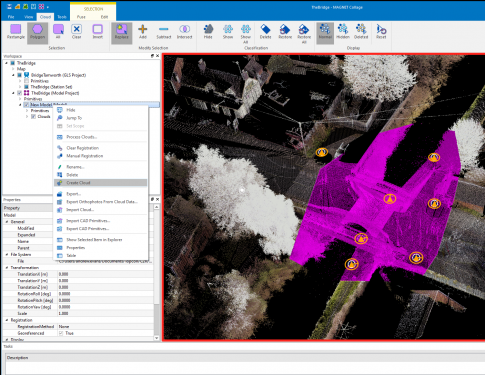Click the Clear selection icon
The width and height of the screenshot is (485, 375).
pyautogui.click(x=77, y=32)
